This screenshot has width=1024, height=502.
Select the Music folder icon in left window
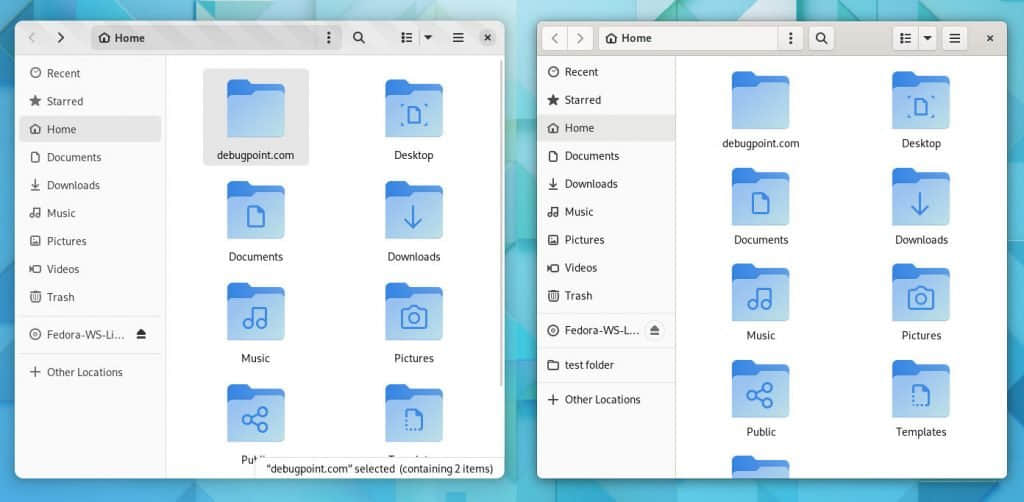[255, 311]
